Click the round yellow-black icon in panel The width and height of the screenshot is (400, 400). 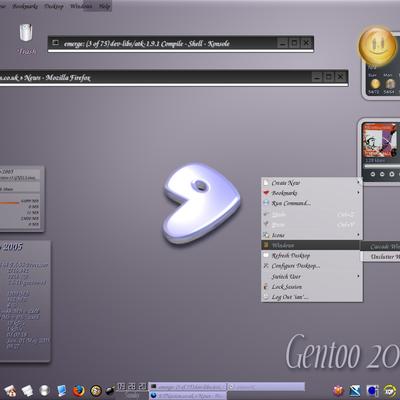(96, 390)
